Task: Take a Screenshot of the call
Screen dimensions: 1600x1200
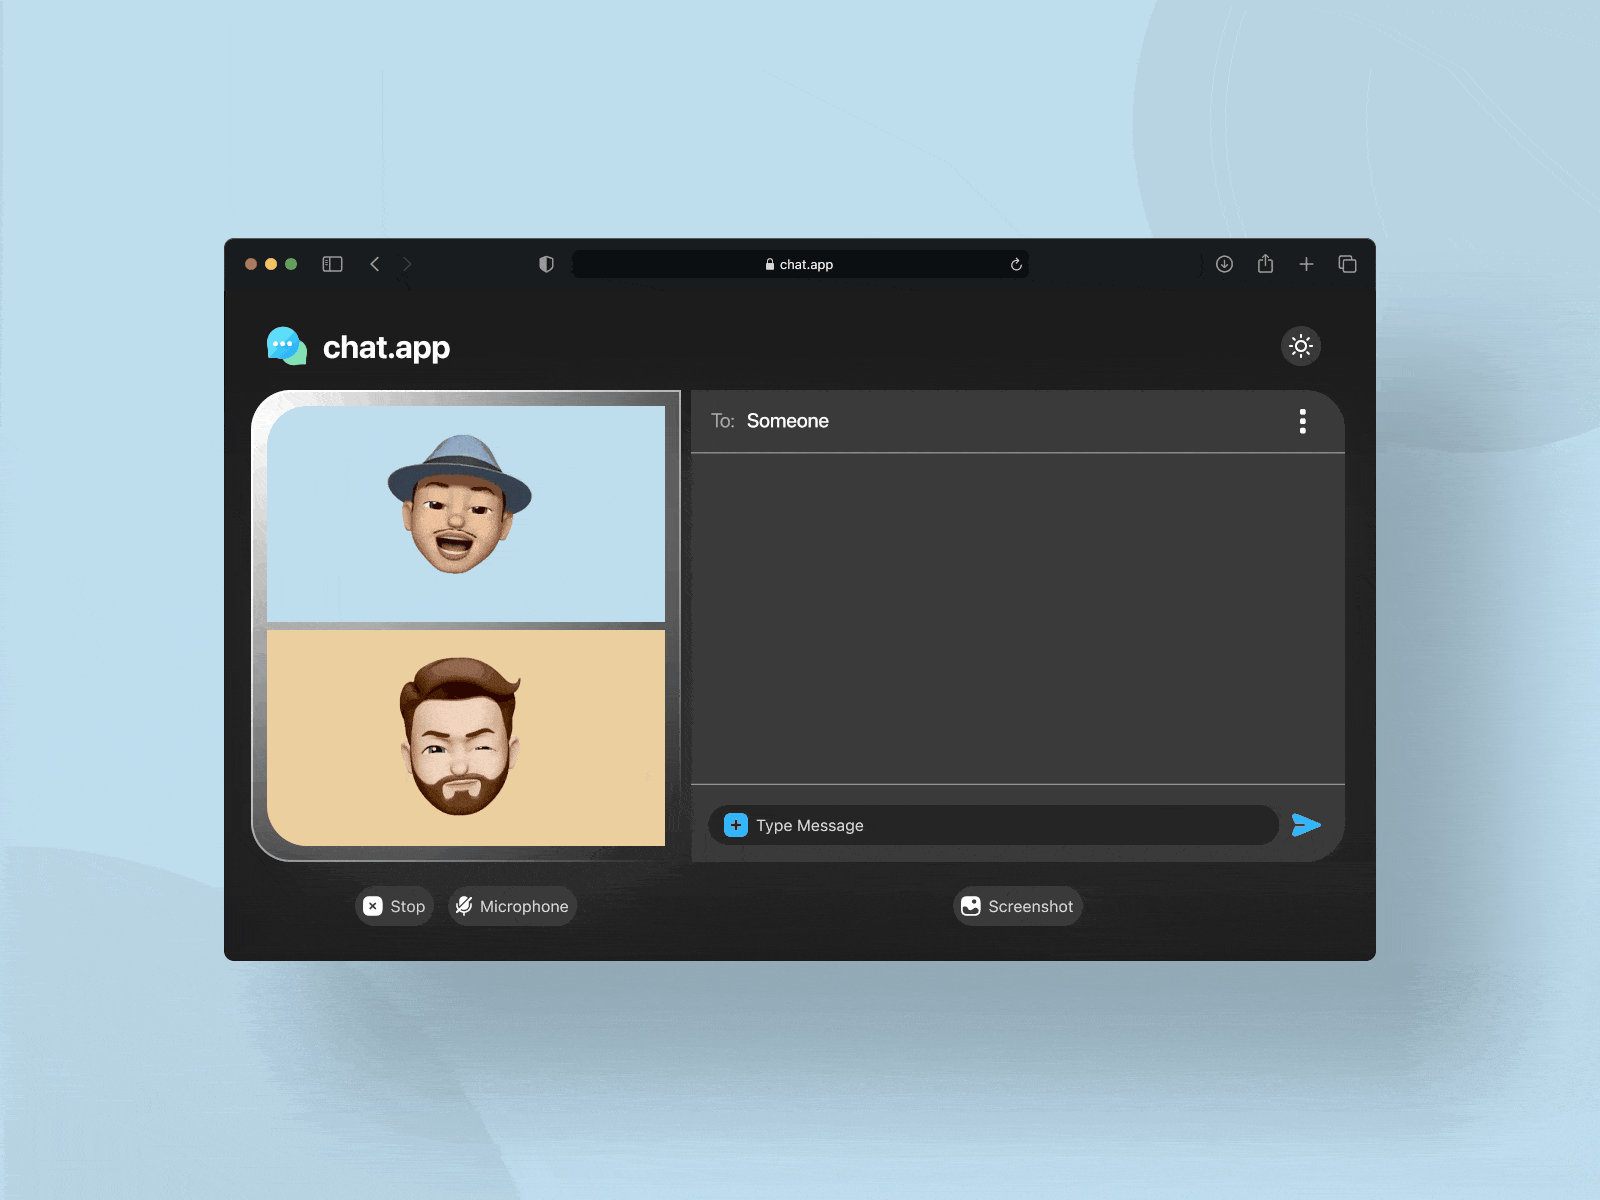Action: click(x=1018, y=906)
